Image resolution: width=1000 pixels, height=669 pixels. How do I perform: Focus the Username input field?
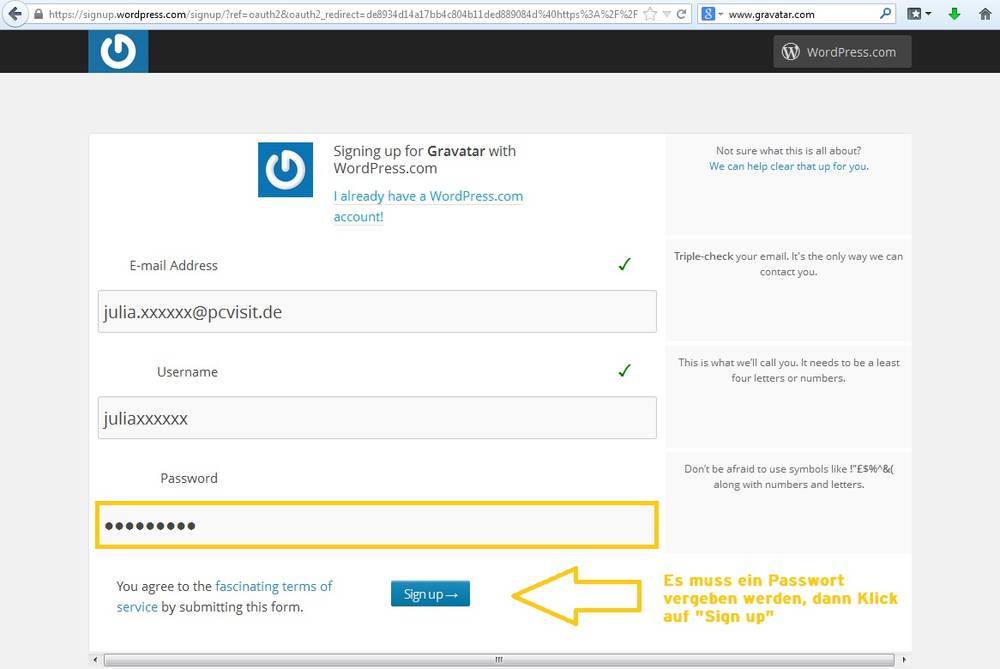pyautogui.click(x=377, y=418)
